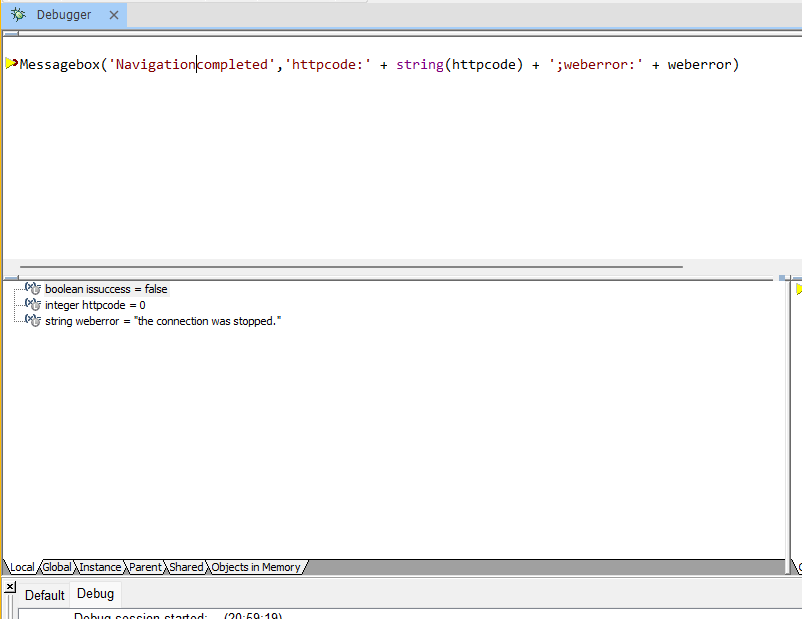Click on the Messagebox code line

tap(378, 65)
